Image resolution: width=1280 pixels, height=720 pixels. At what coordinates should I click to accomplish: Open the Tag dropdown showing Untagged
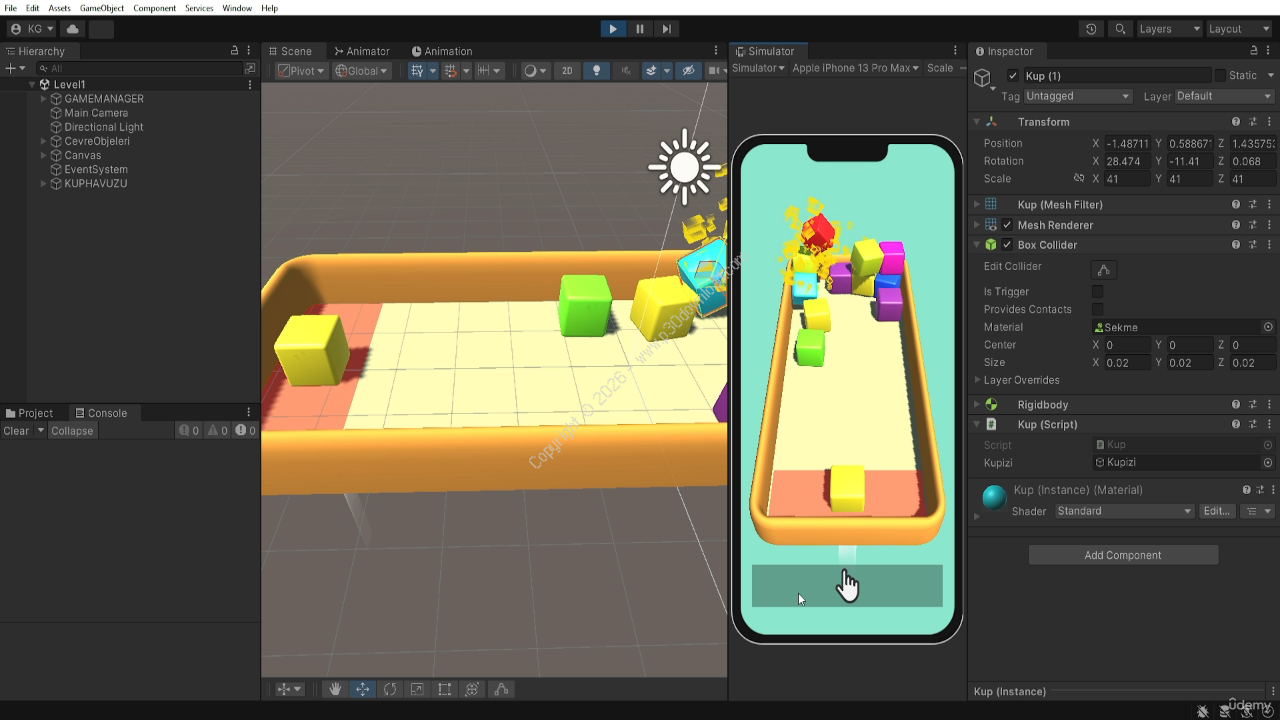pos(1077,96)
